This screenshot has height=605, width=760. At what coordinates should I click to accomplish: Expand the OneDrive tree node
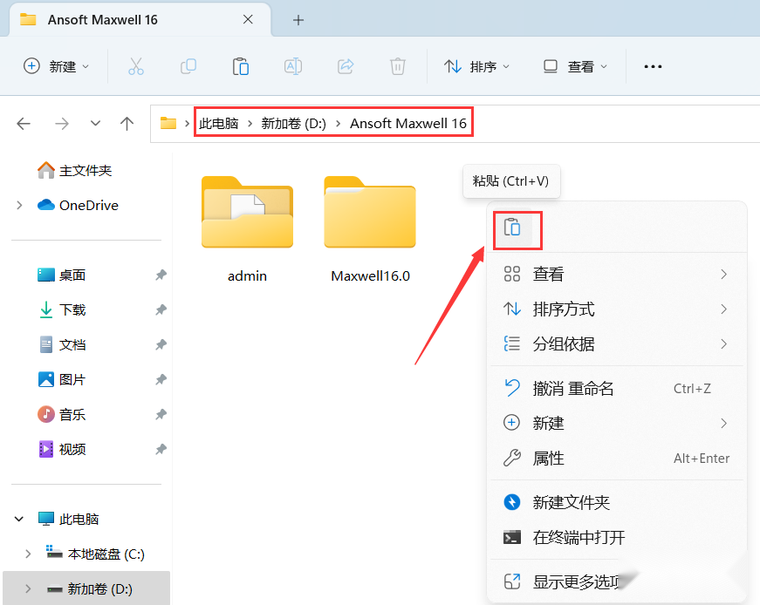[19, 206]
